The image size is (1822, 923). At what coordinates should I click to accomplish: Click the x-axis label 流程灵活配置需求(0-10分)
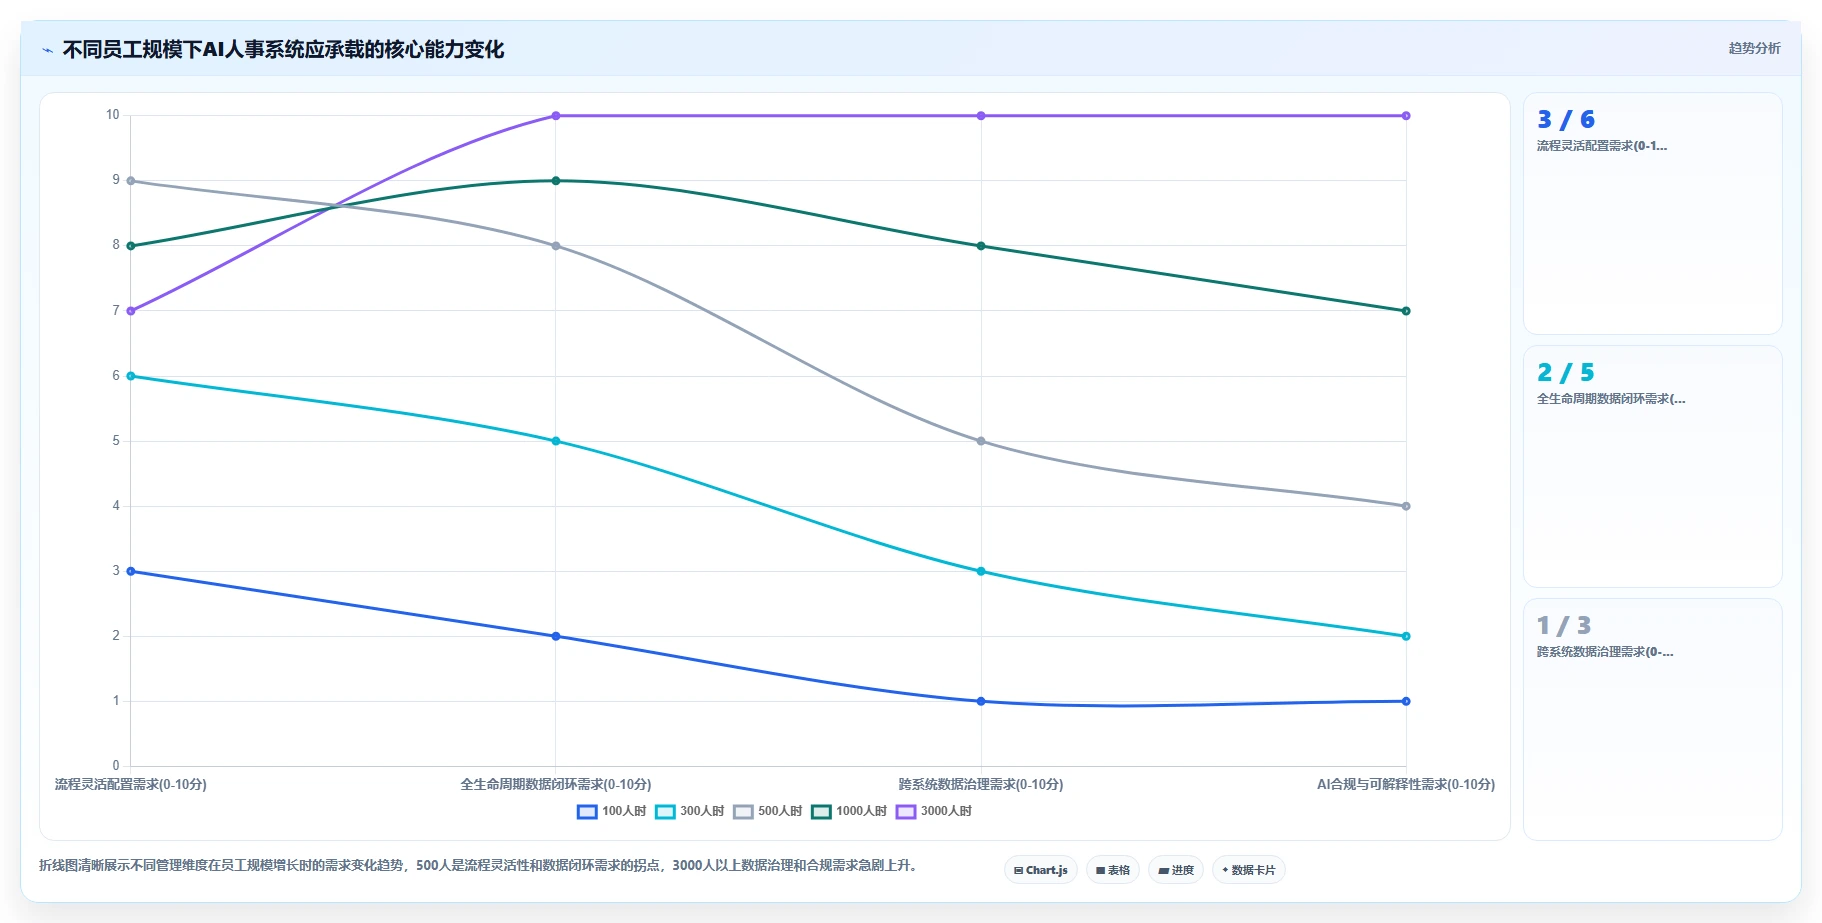131,784
